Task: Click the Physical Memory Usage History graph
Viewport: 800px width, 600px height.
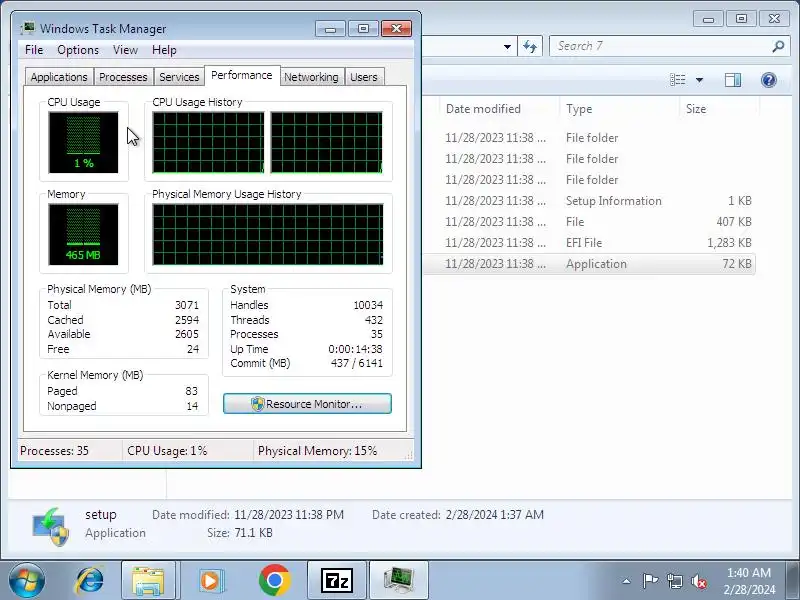Action: coord(268,234)
